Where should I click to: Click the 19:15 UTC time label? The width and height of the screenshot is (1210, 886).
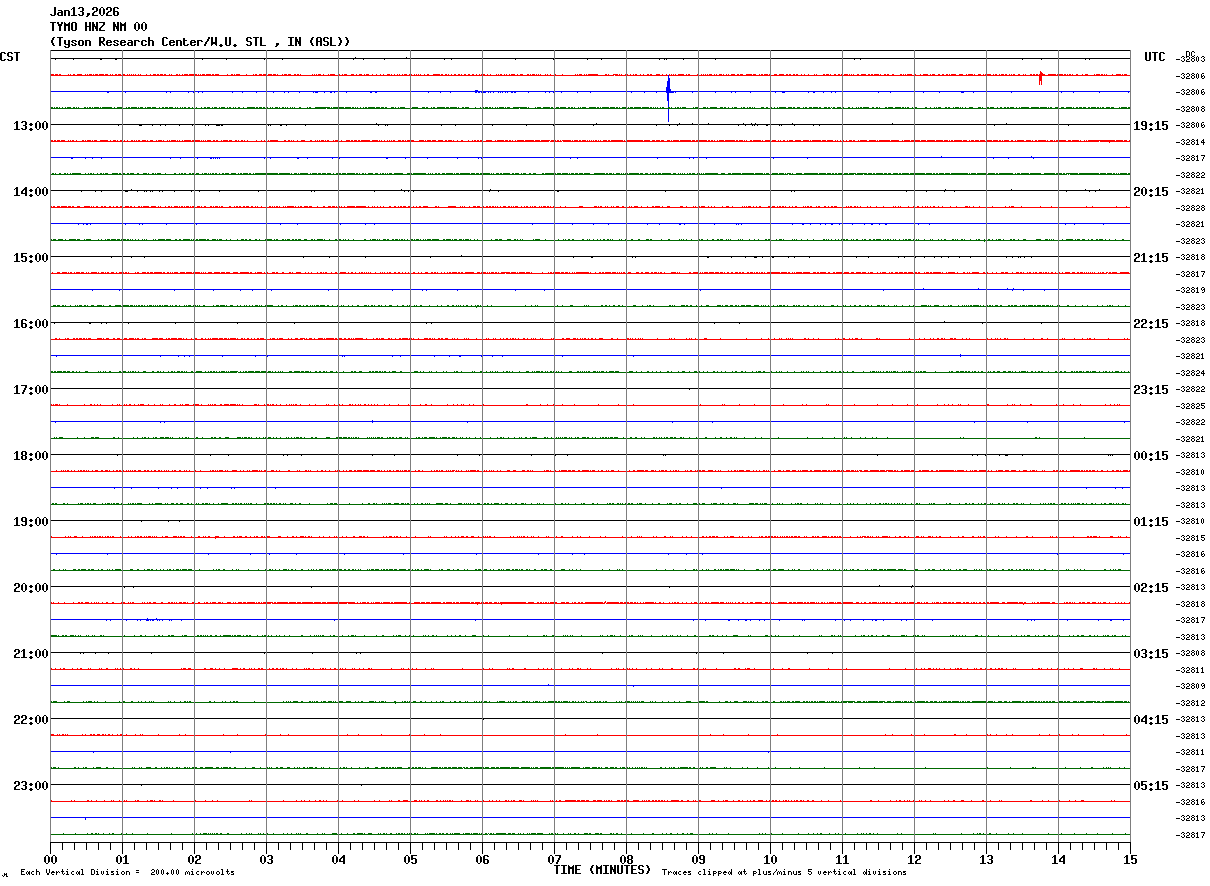[x=1152, y=125]
